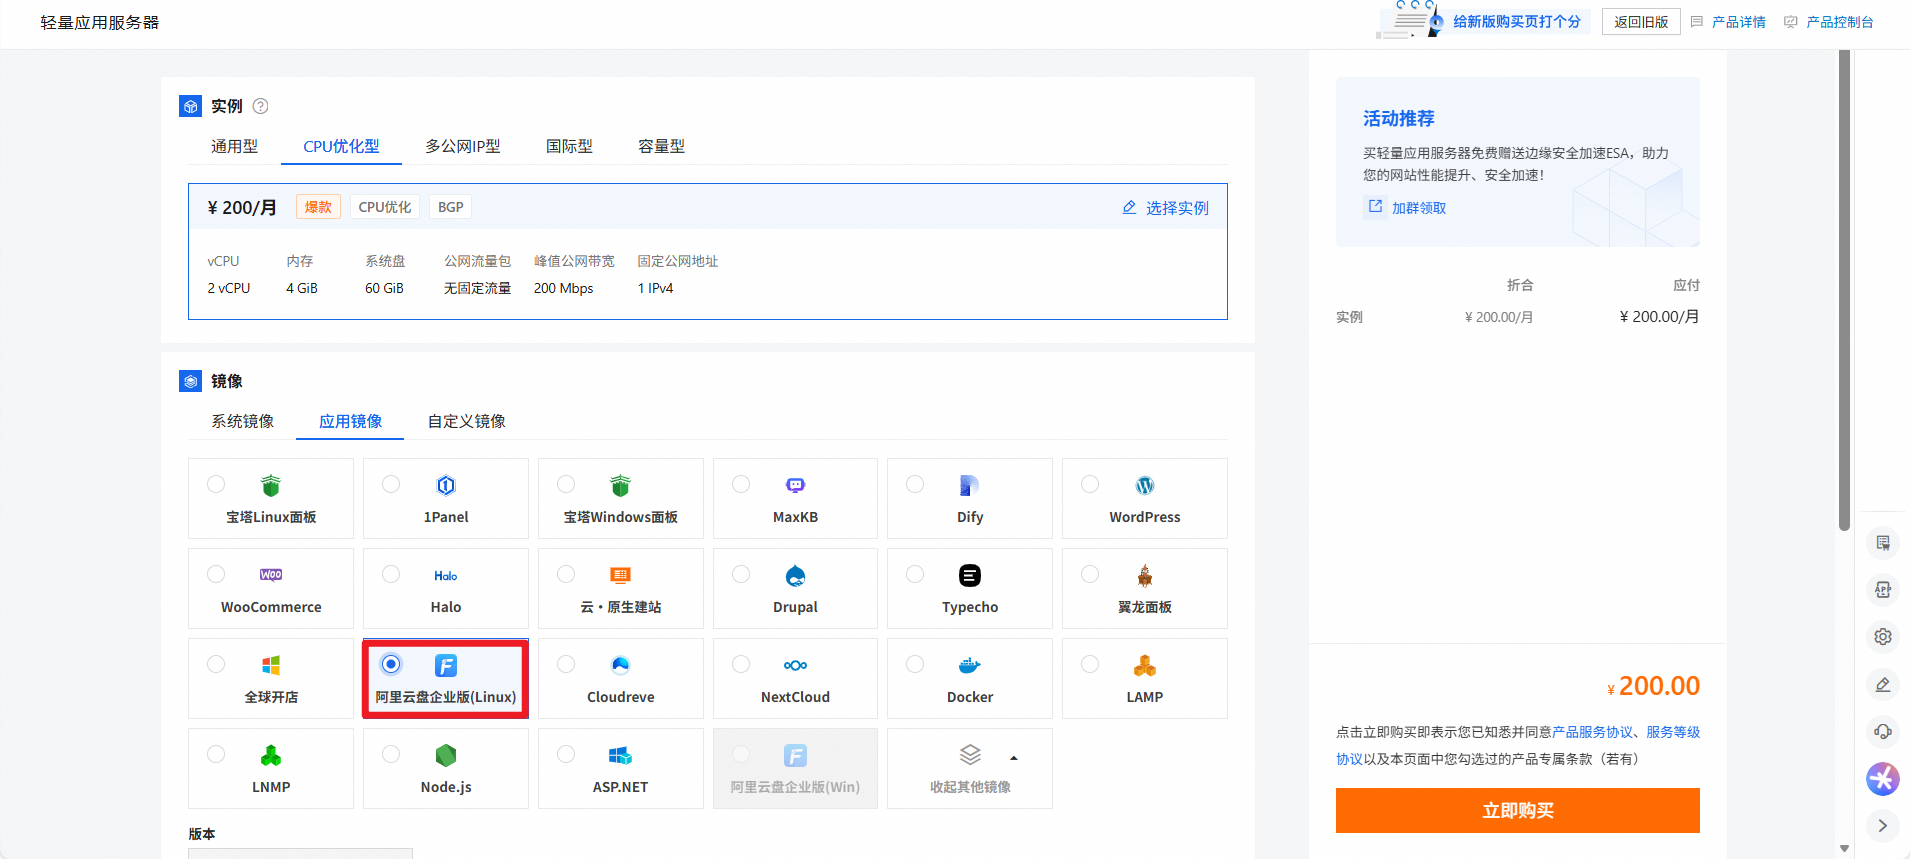Screen dimensions: 1910x859
Task: Open the 选择实例 link
Action: 1166,208
